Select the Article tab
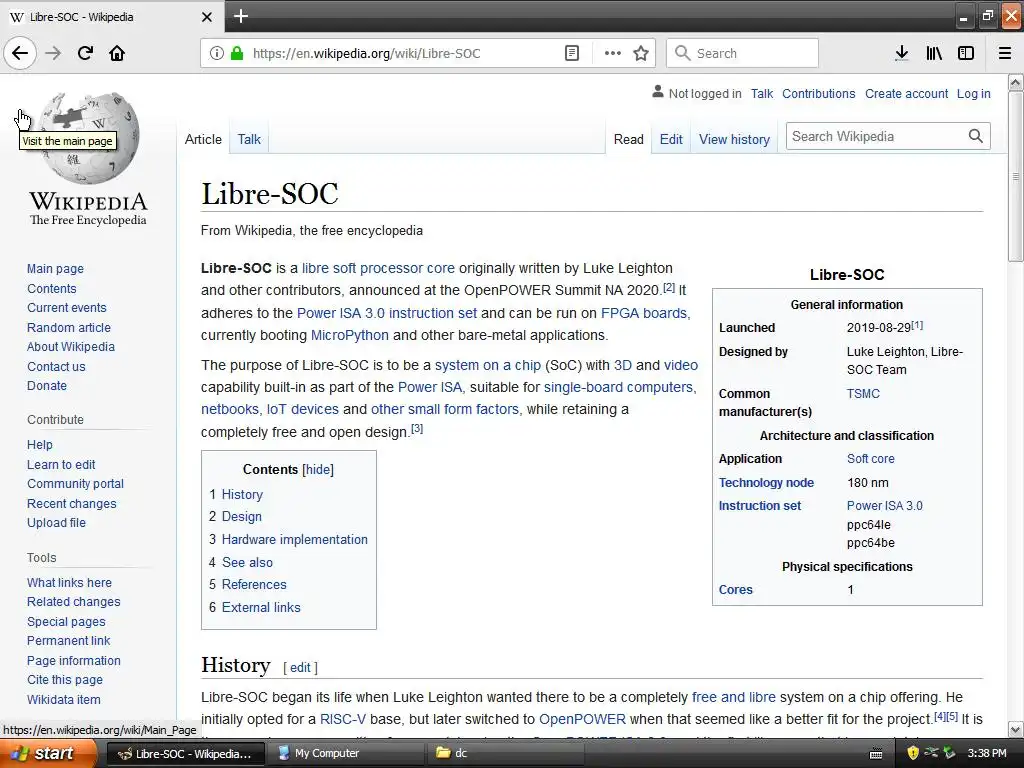This screenshot has height=768, width=1024. click(203, 139)
